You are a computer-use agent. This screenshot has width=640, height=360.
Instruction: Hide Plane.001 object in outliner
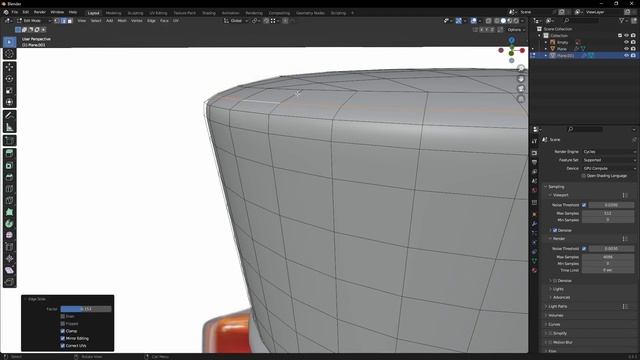pos(626,55)
